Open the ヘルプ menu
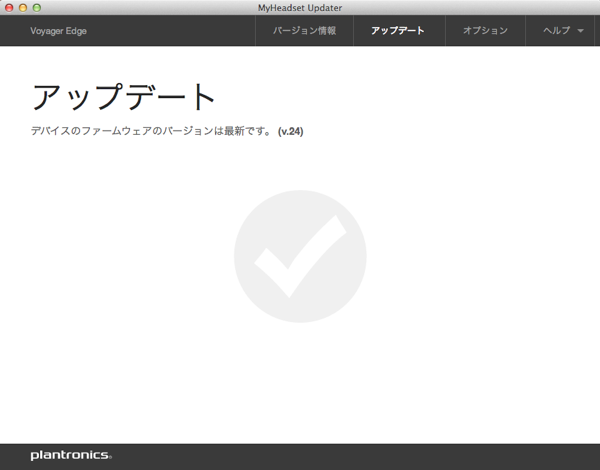The image size is (600, 470). (x=560, y=31)
